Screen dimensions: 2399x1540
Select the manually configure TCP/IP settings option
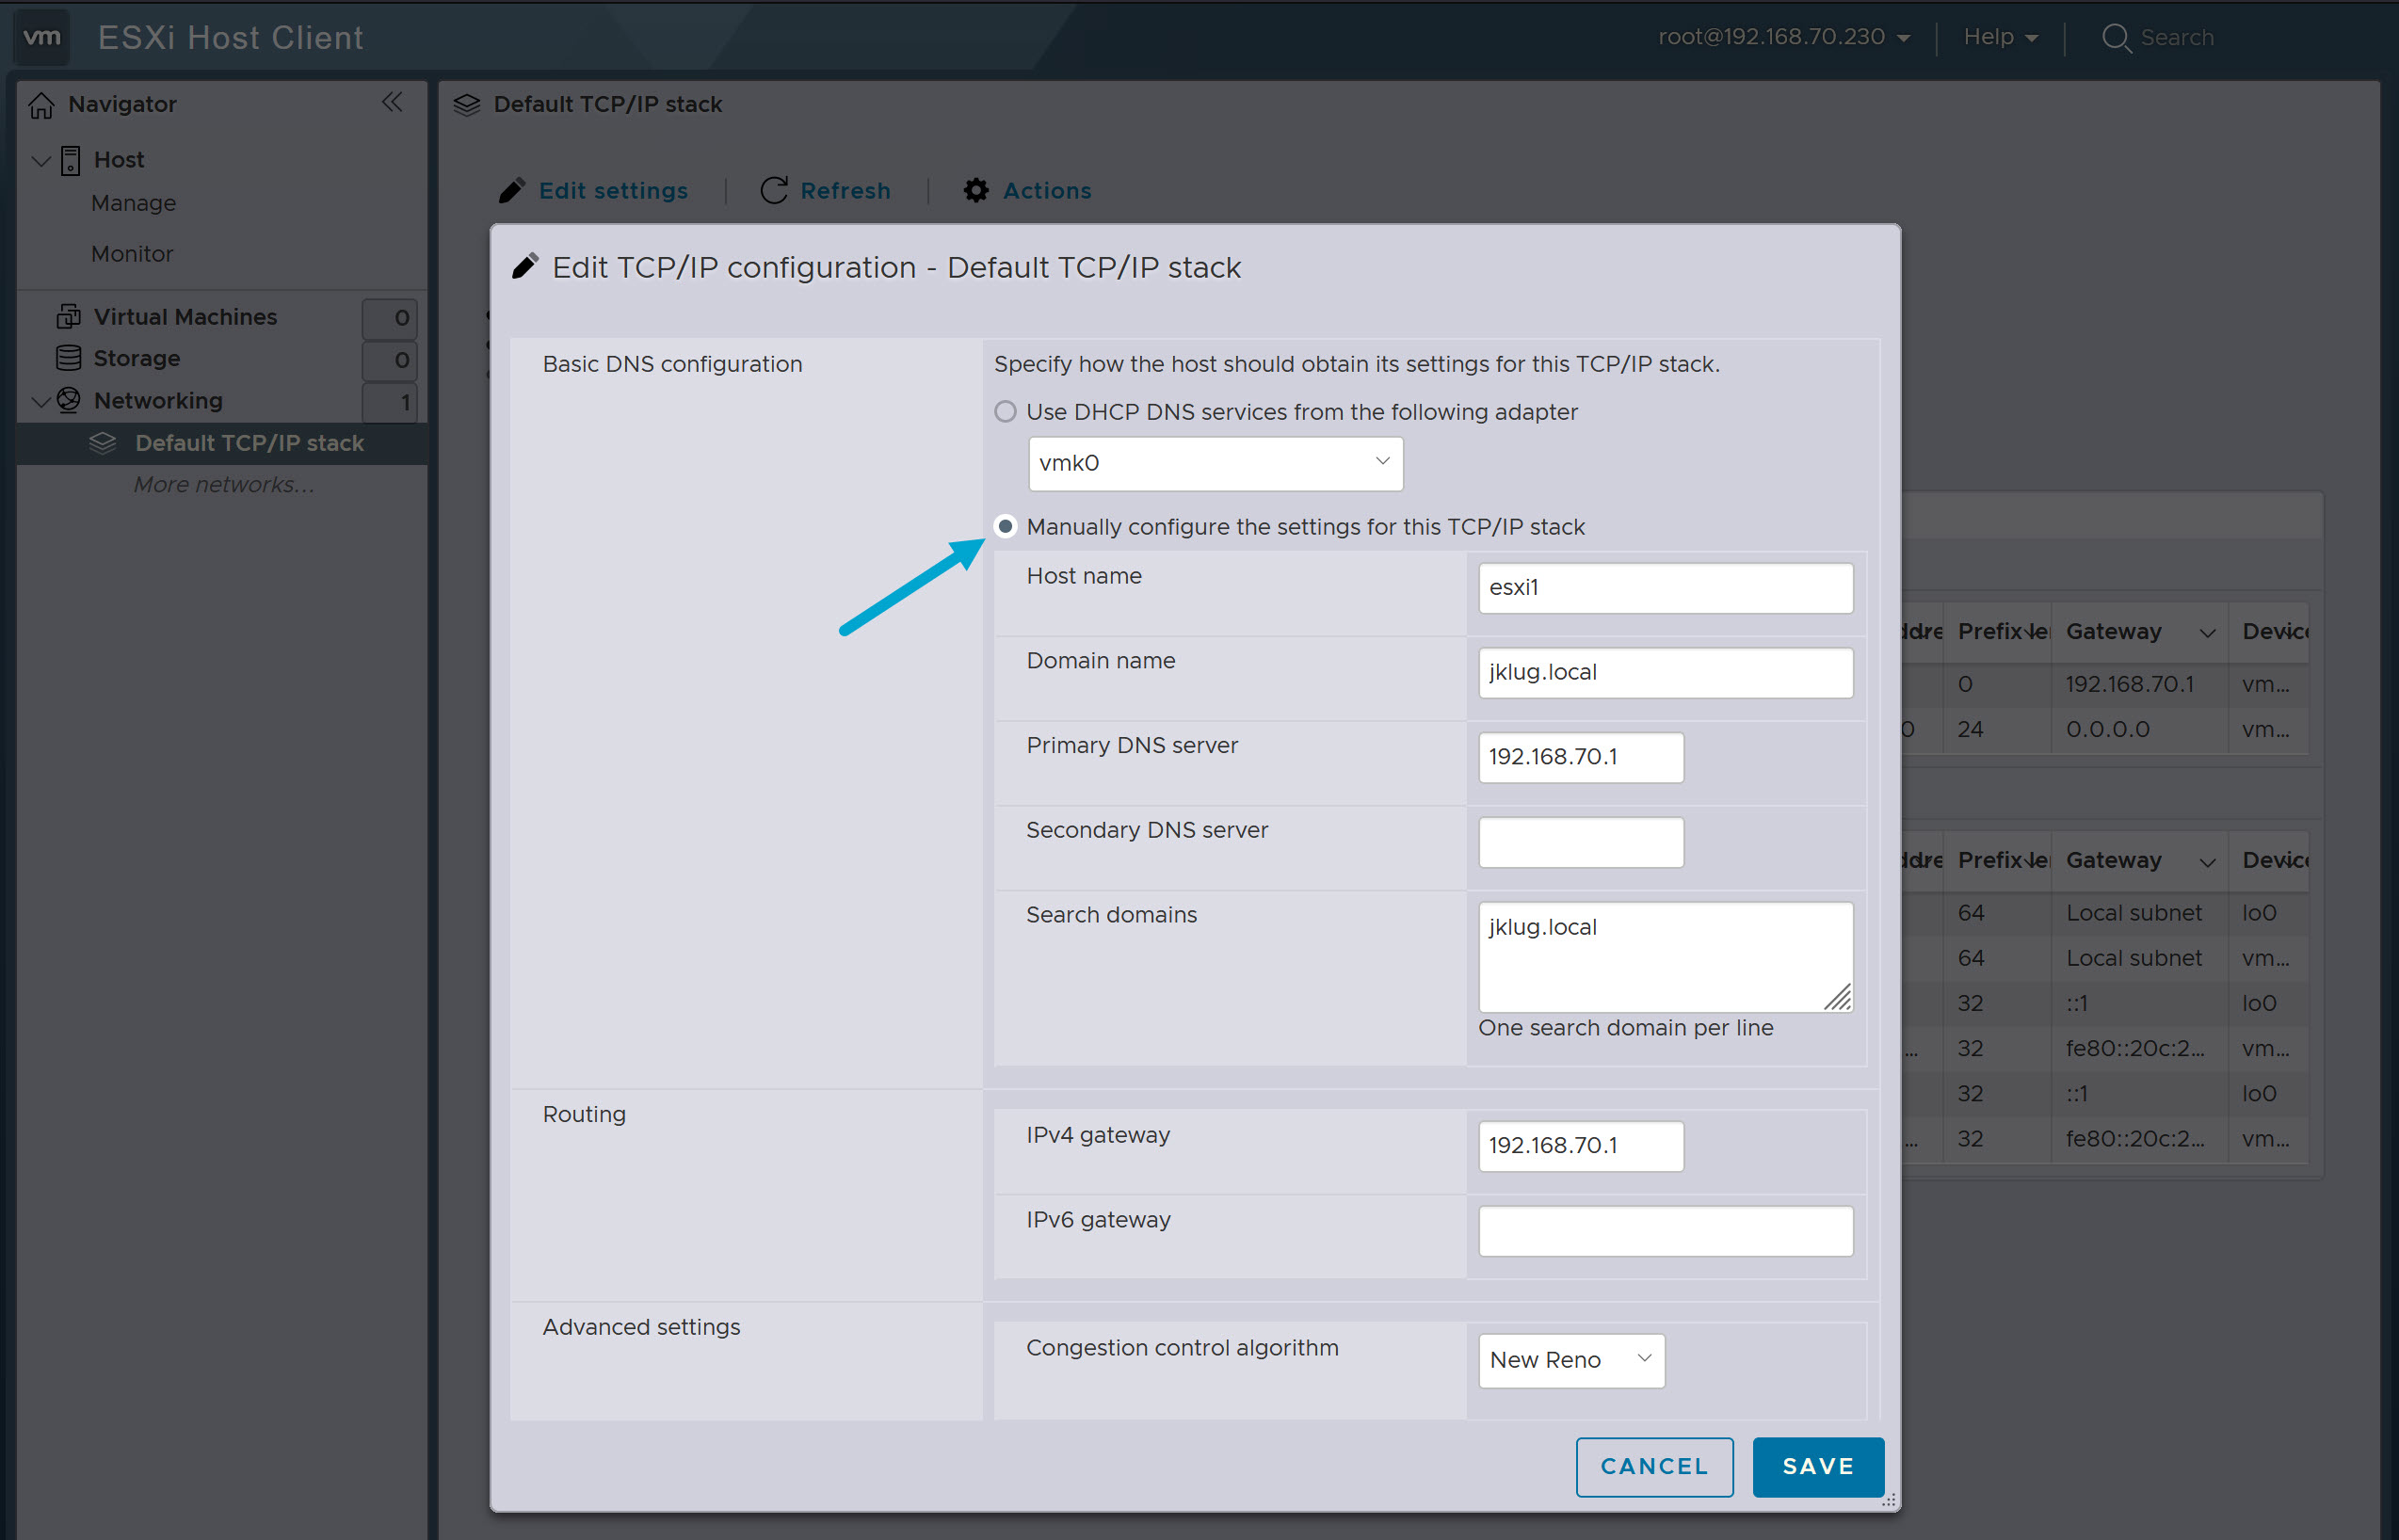(1005, 526)
